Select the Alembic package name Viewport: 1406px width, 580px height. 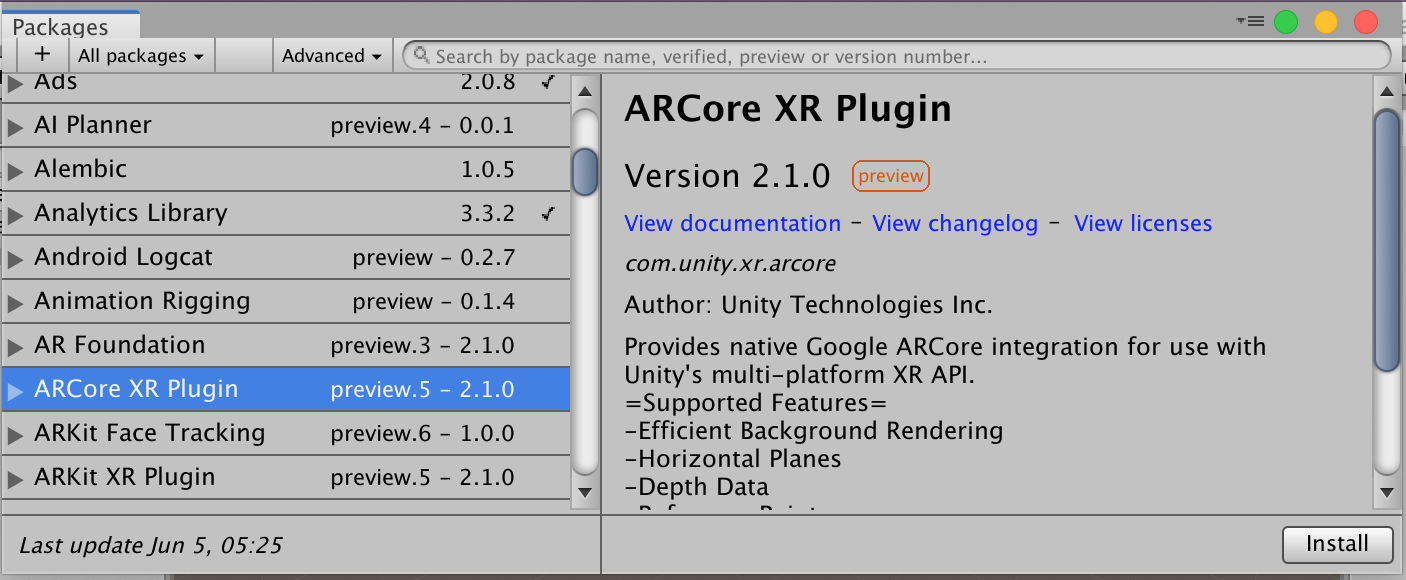pos(80,169)
